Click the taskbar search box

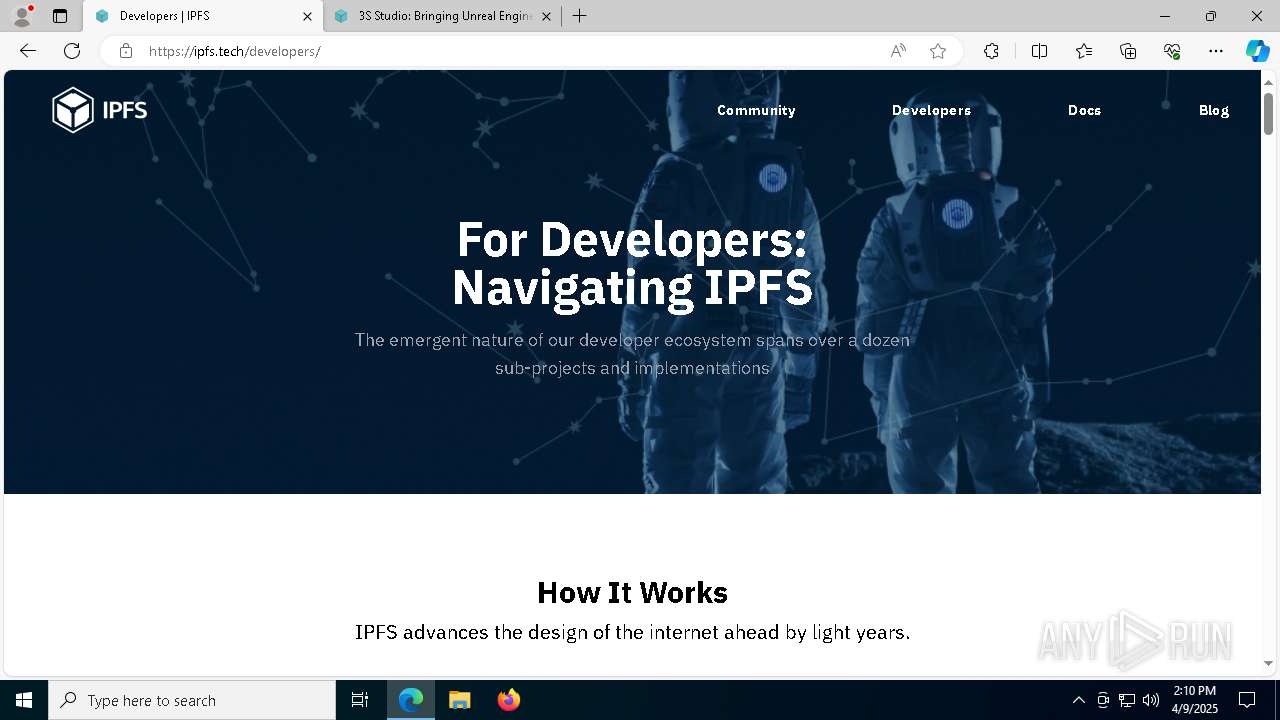coord(192,700)
